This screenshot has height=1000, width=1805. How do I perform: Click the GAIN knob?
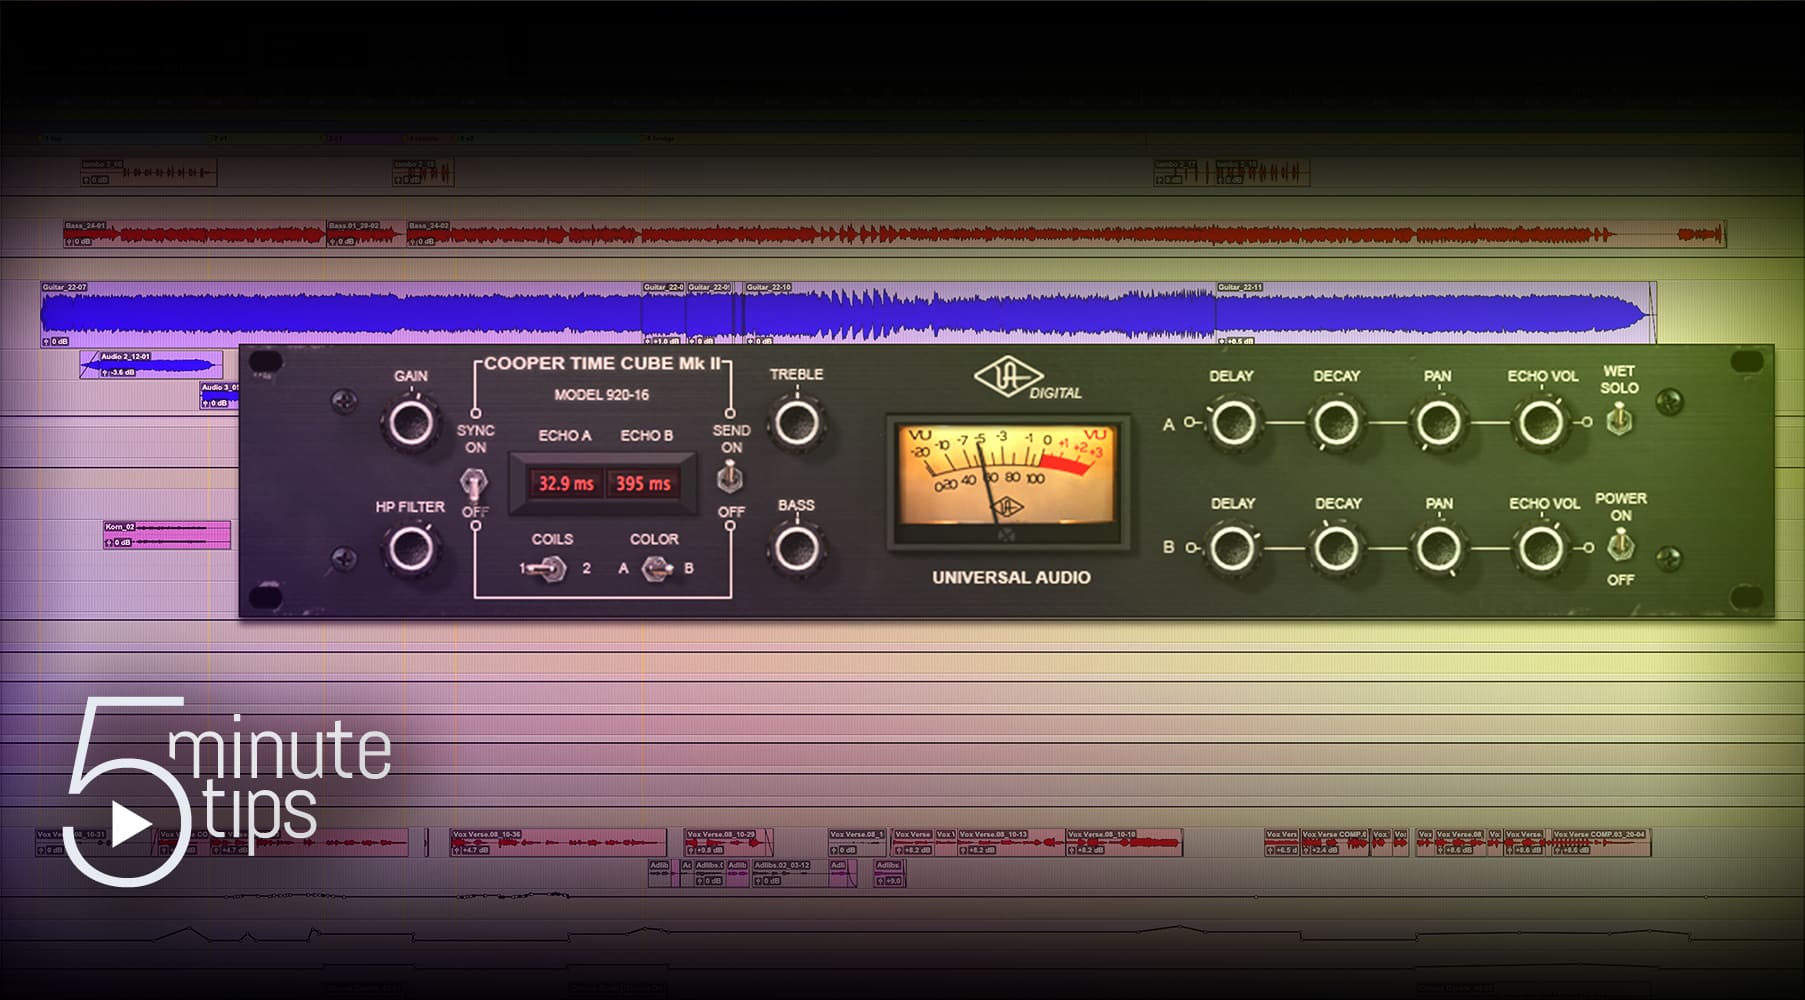tap(411, 423)
